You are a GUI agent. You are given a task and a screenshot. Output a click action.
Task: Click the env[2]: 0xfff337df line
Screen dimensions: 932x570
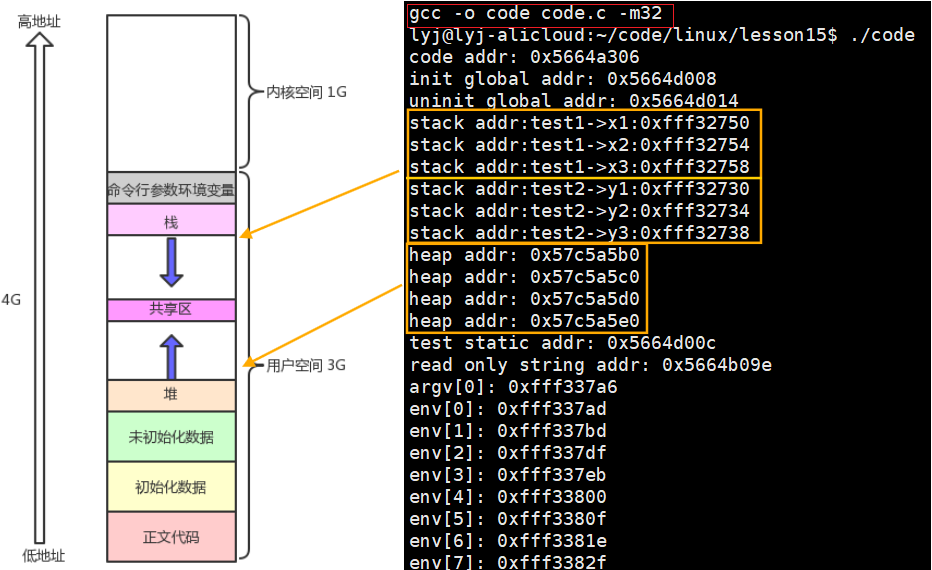pos(508,453)
